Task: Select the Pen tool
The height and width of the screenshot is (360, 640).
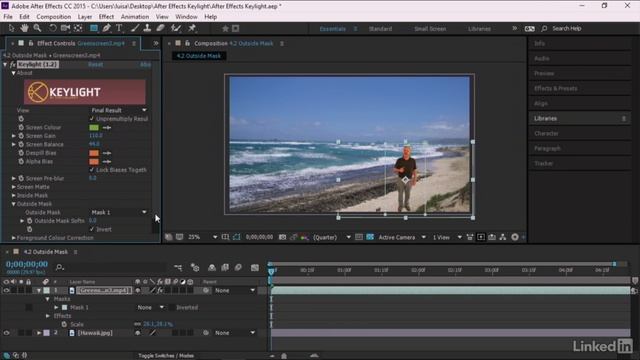Action: (x=107, y=28)
